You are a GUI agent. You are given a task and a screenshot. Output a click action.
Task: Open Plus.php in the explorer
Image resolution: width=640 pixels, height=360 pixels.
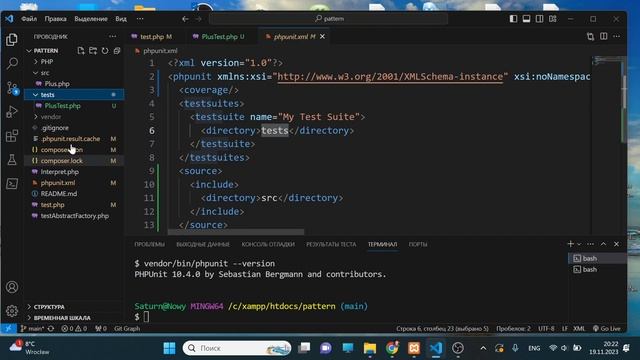click(x=57, y=84)
